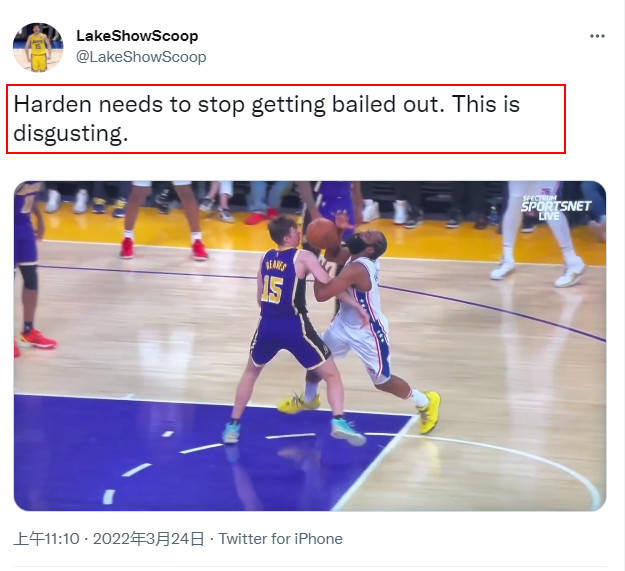This screenshot has height=571, width=625.
Task: Click the basketball in the photo
Action: point(321,234)
